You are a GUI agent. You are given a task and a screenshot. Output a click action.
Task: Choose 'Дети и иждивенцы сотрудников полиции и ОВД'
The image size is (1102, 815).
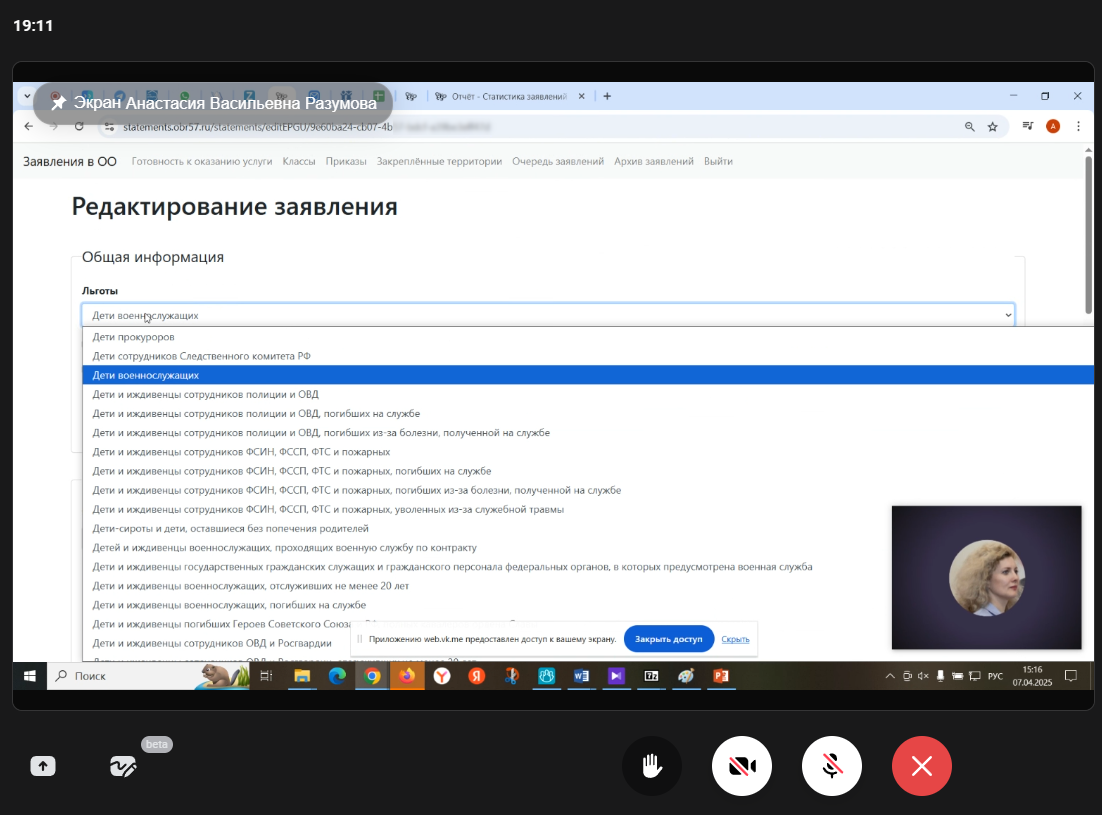[x=206, y=394]
